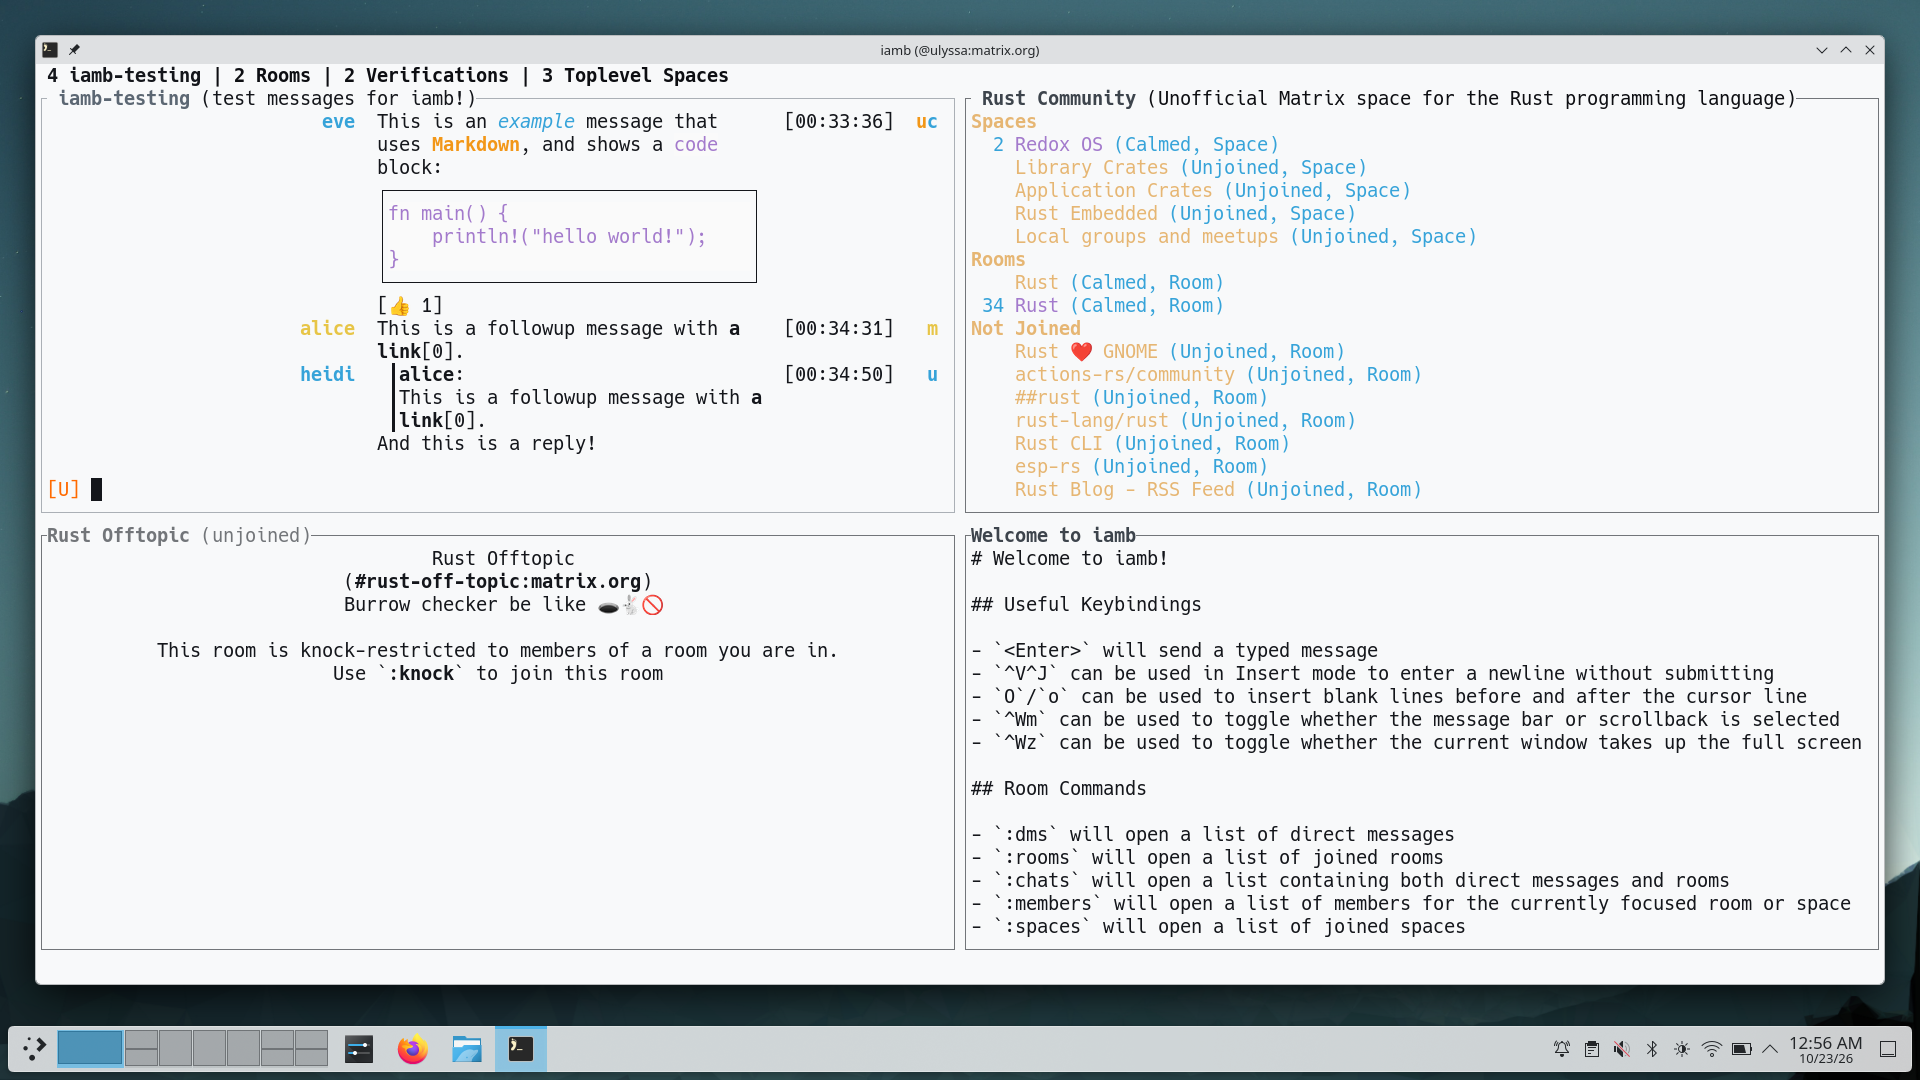Select rust-lang/rust room row
Image resolution: width=1920 pixels, height=1080 pixels.
tap(1185, 420)
